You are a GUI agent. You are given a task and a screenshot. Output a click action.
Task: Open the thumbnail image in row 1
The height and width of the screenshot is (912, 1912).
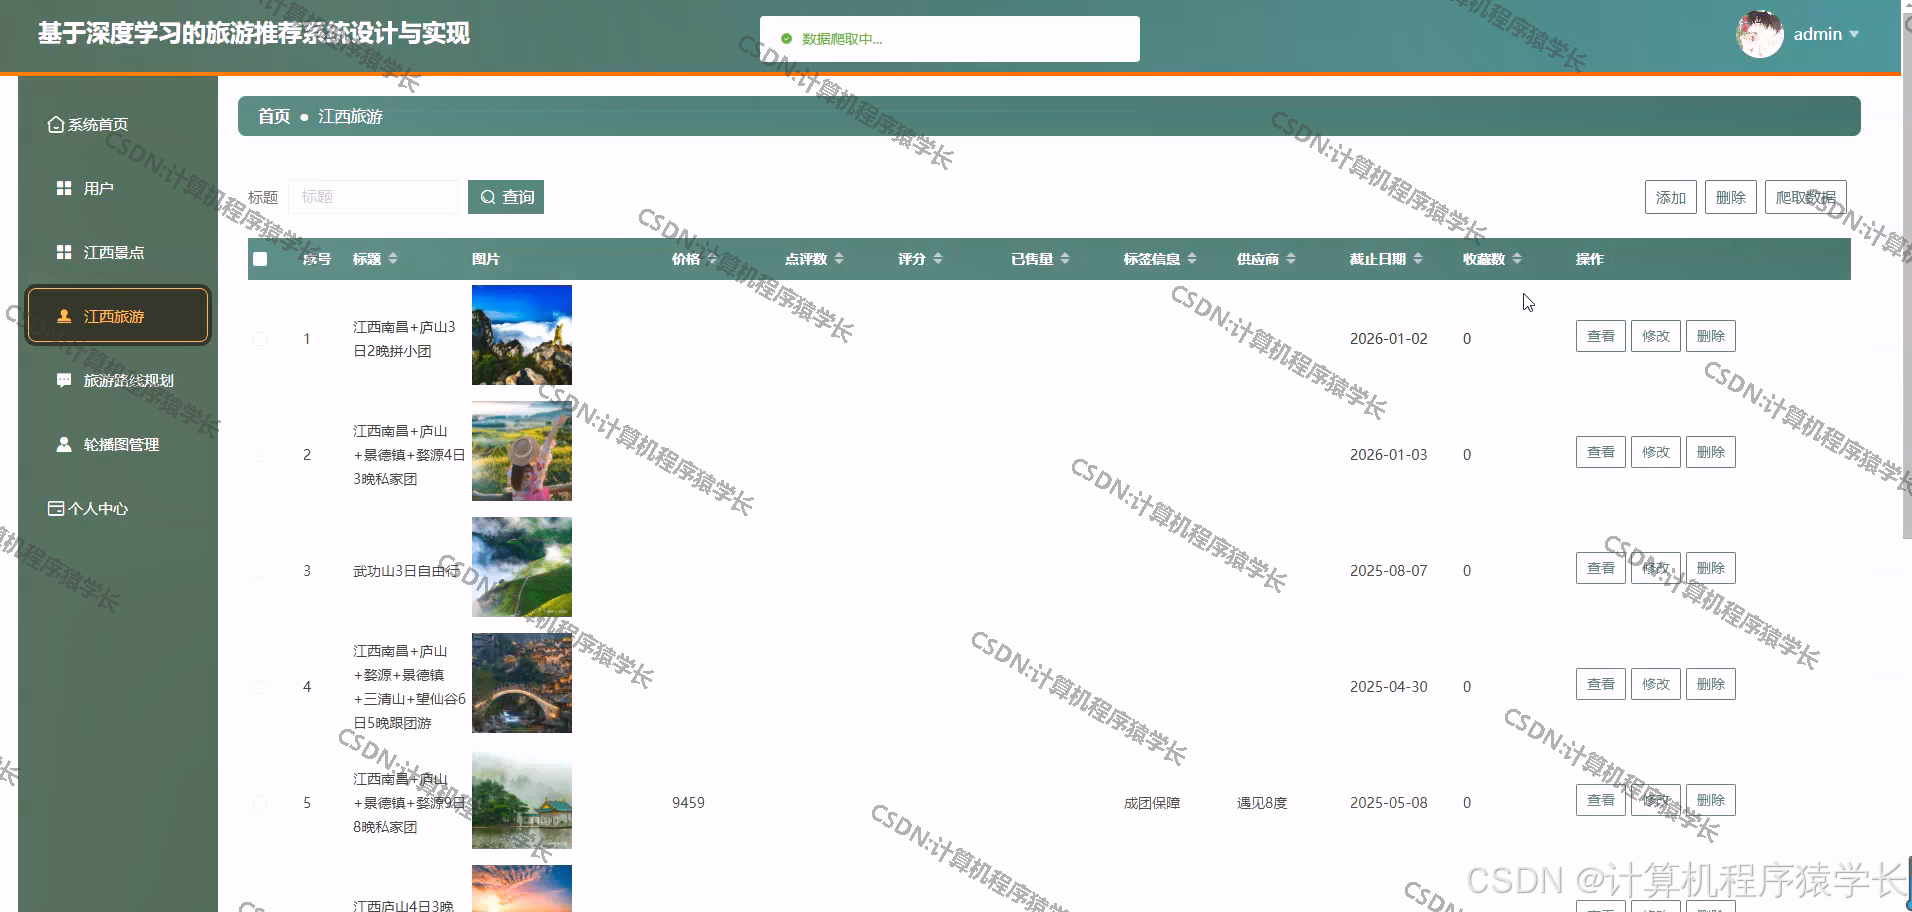coord(522,335)
